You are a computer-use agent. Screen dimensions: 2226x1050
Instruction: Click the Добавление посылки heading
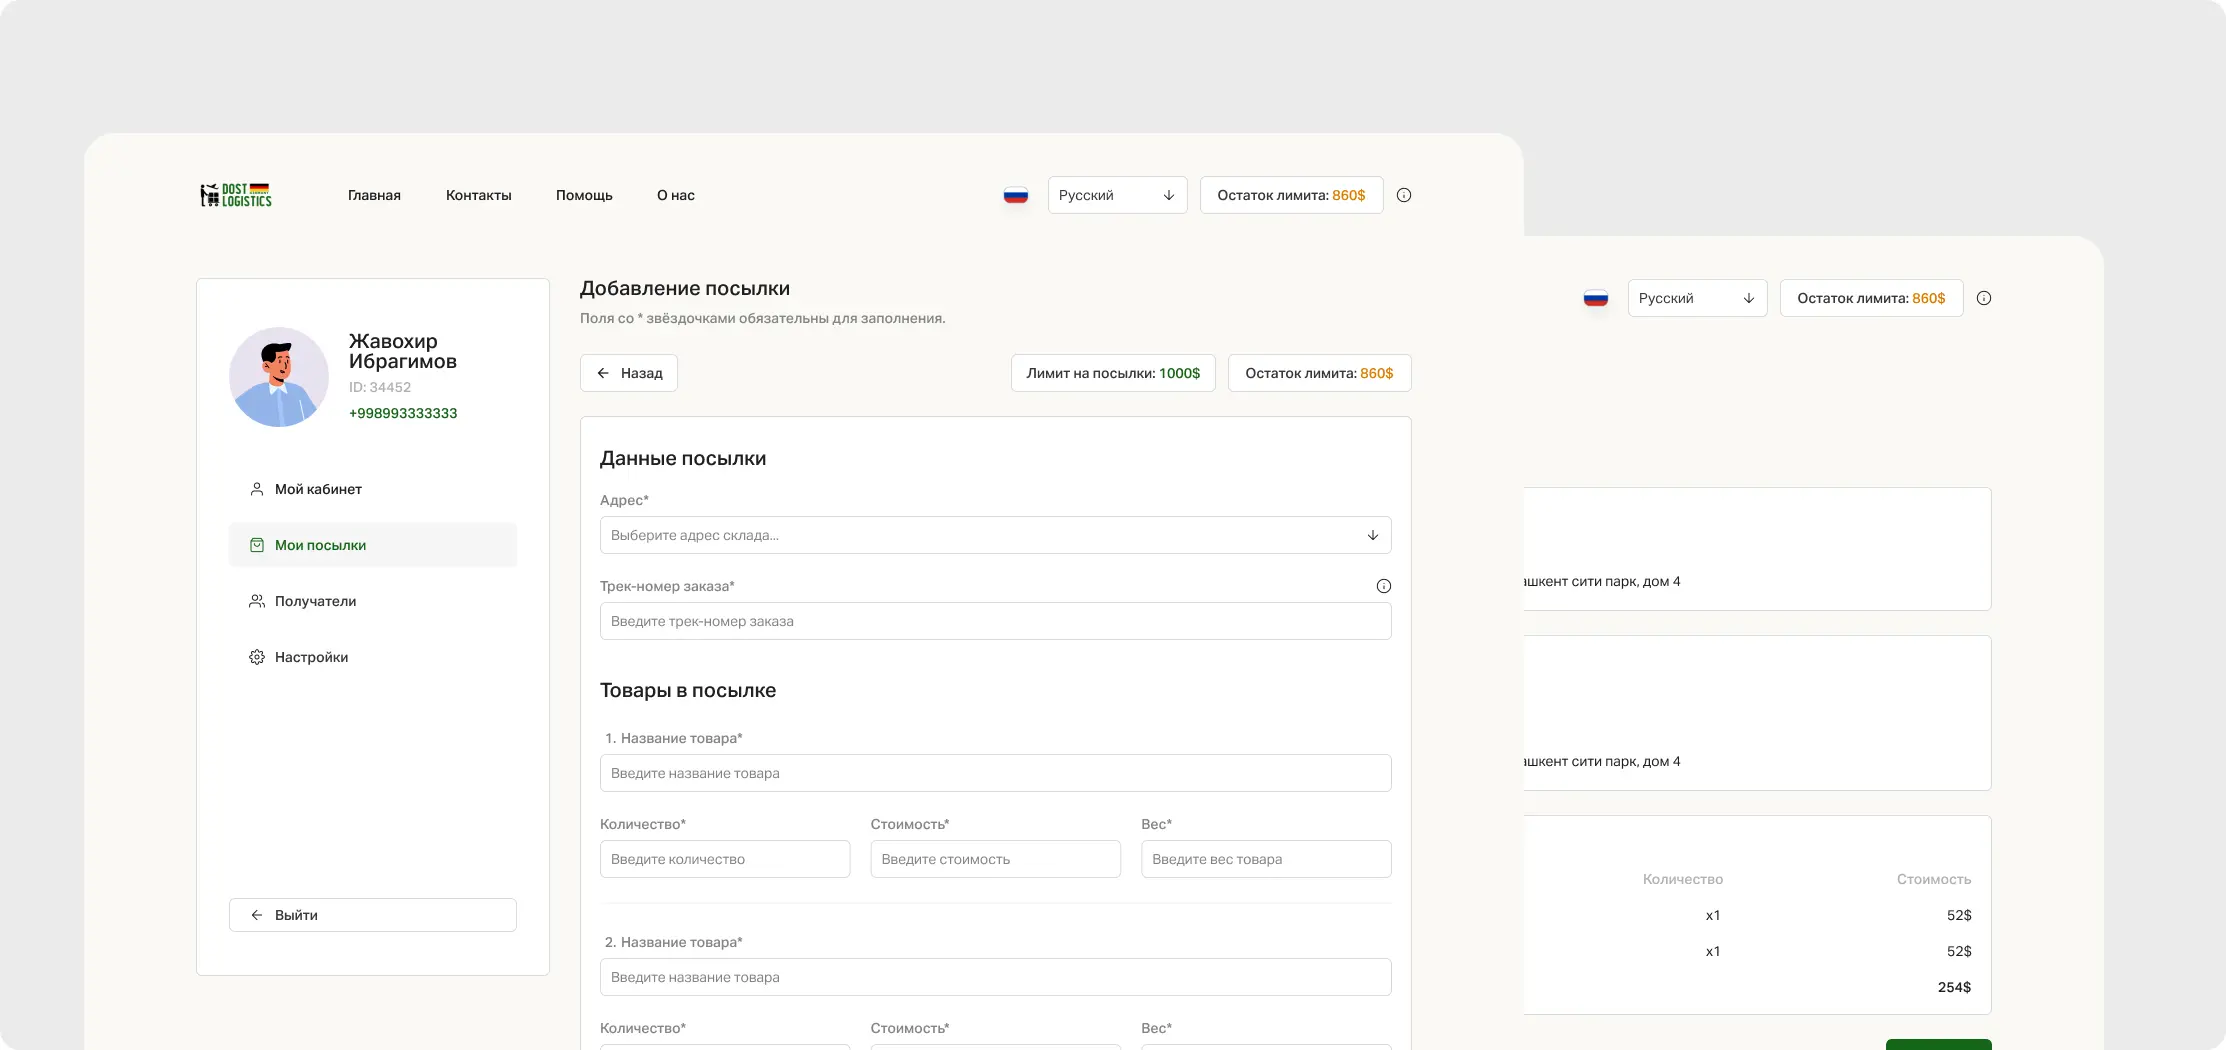pos(685,288)
